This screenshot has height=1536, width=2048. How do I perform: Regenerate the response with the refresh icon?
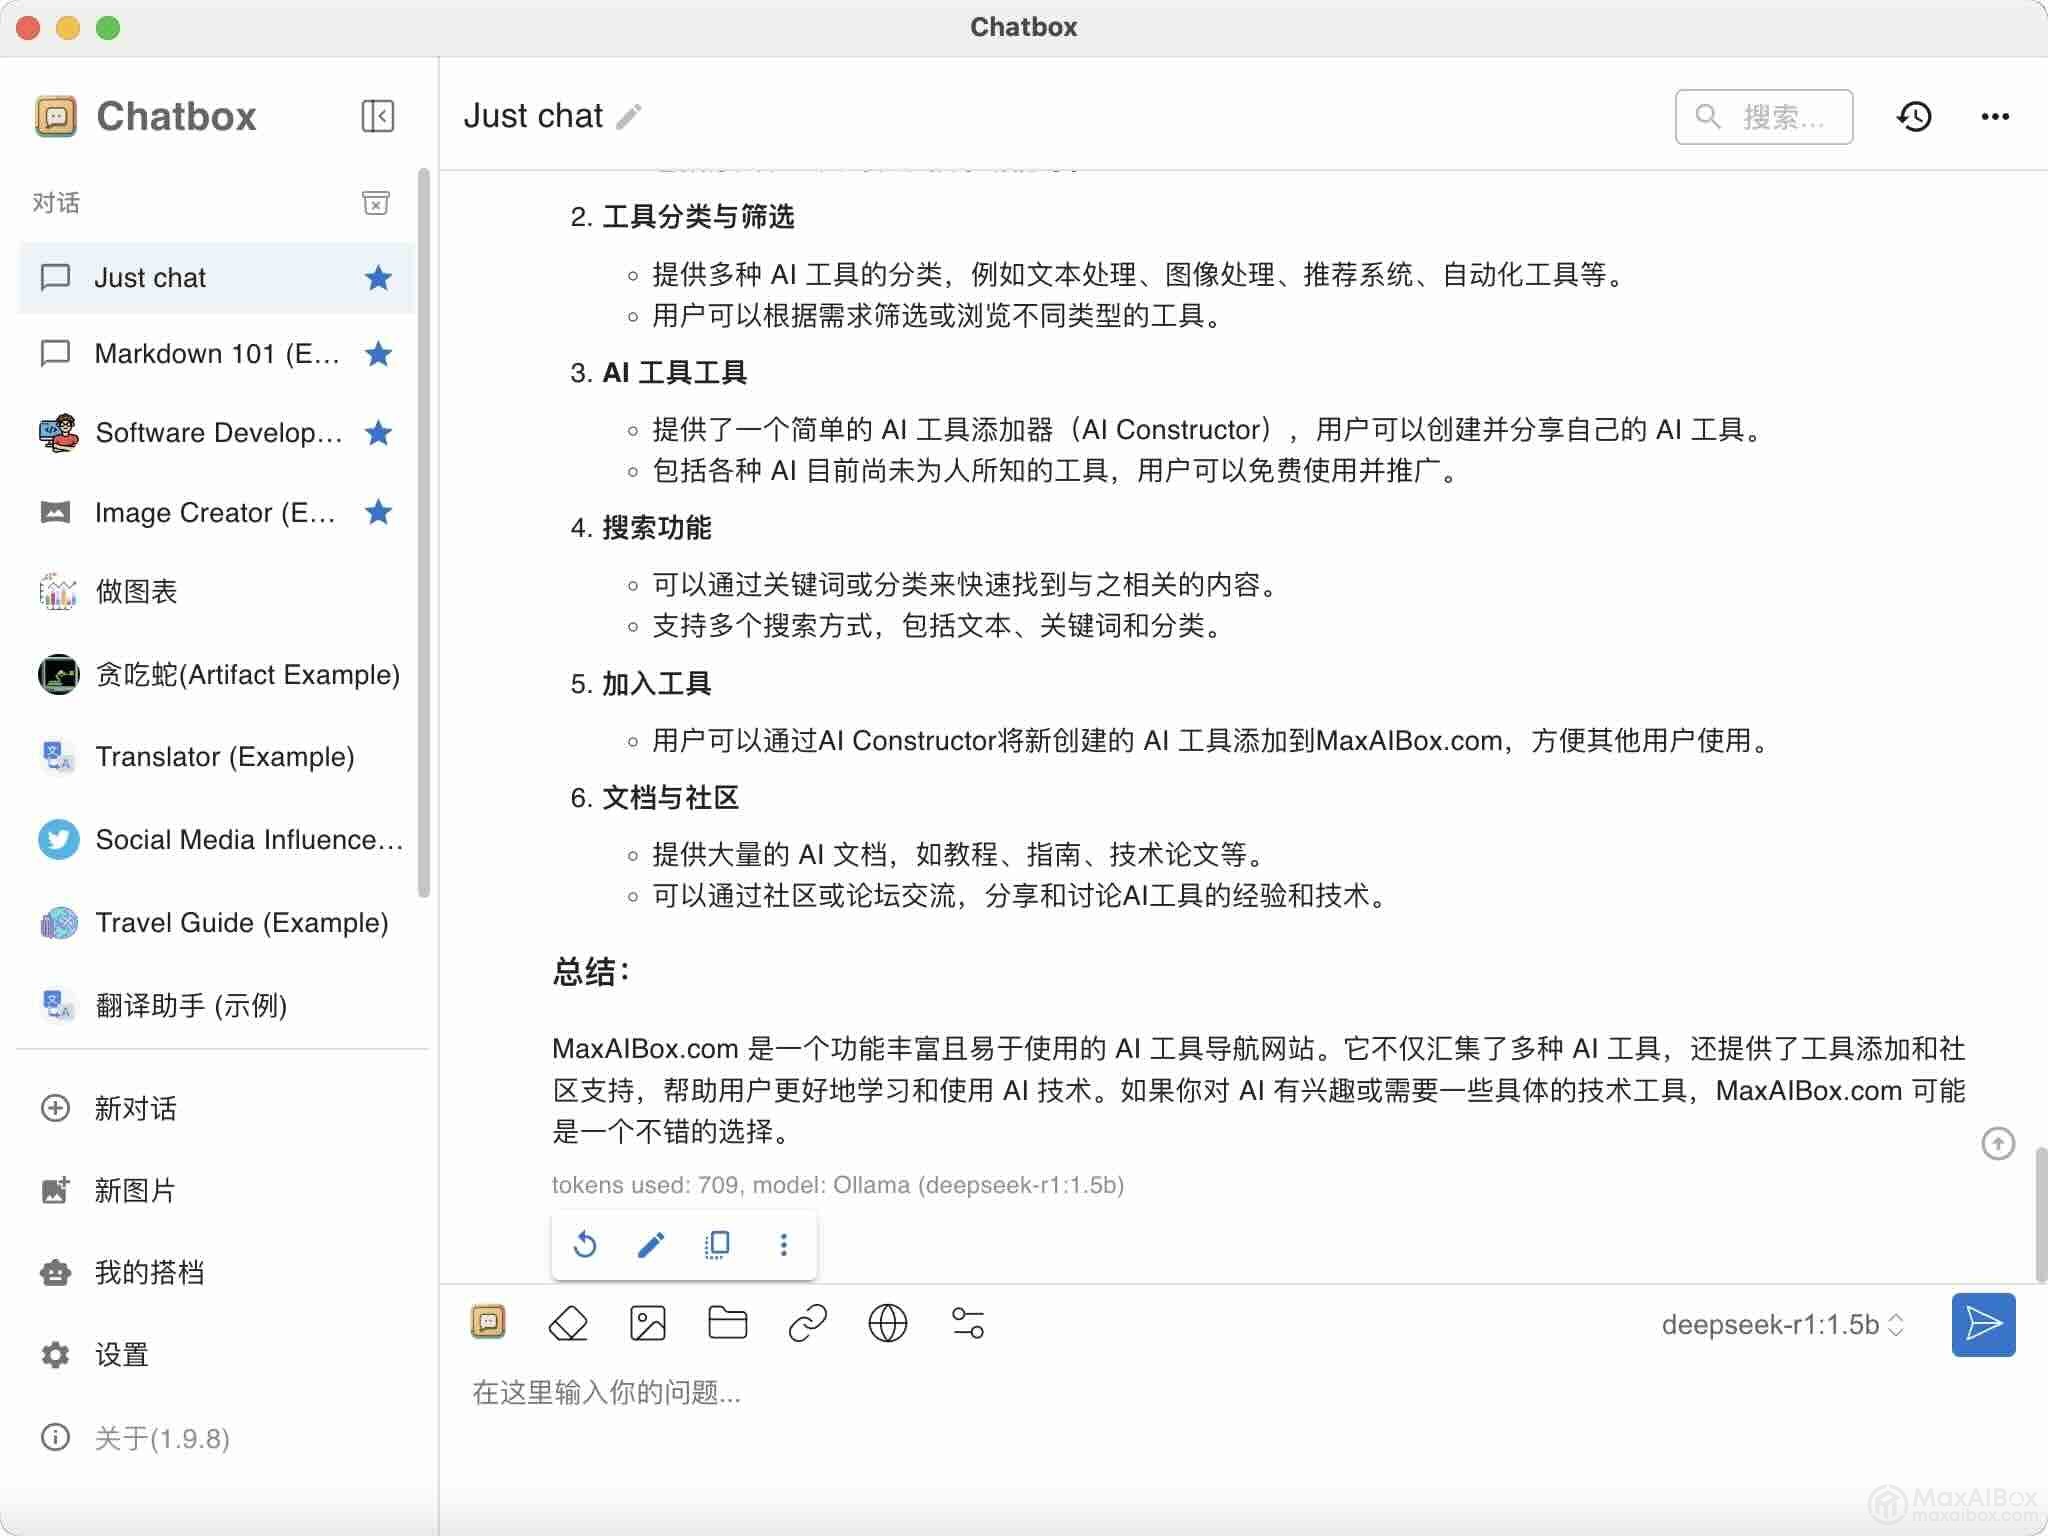point(585,1244)
